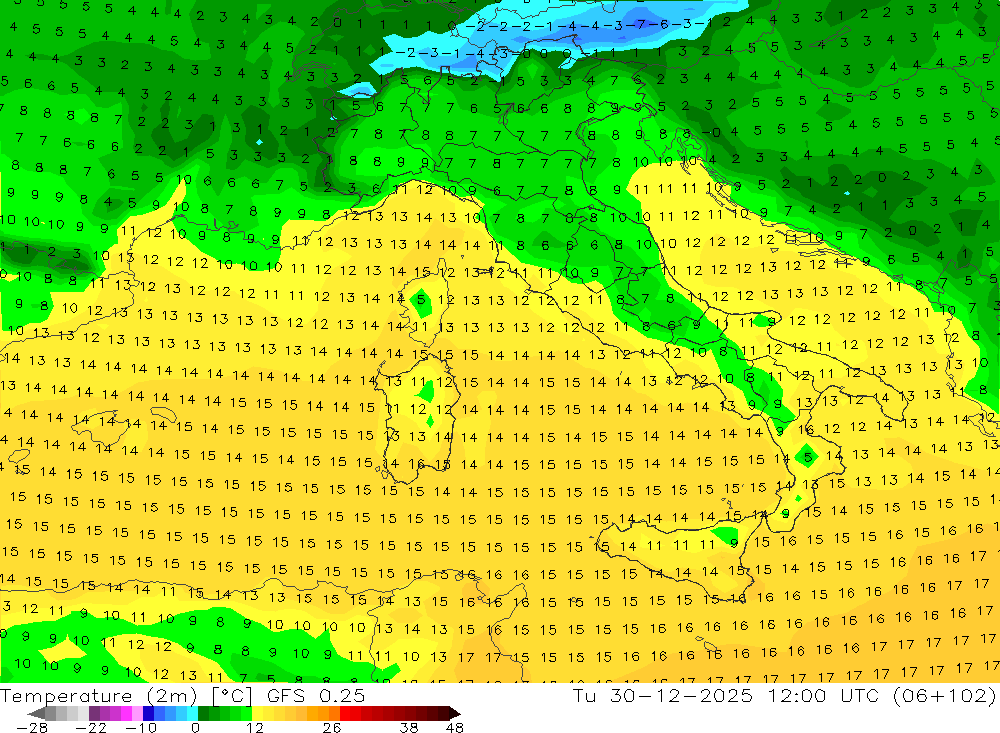
Task: Click the 12 label under the color bar
Action: coord(254,727)
